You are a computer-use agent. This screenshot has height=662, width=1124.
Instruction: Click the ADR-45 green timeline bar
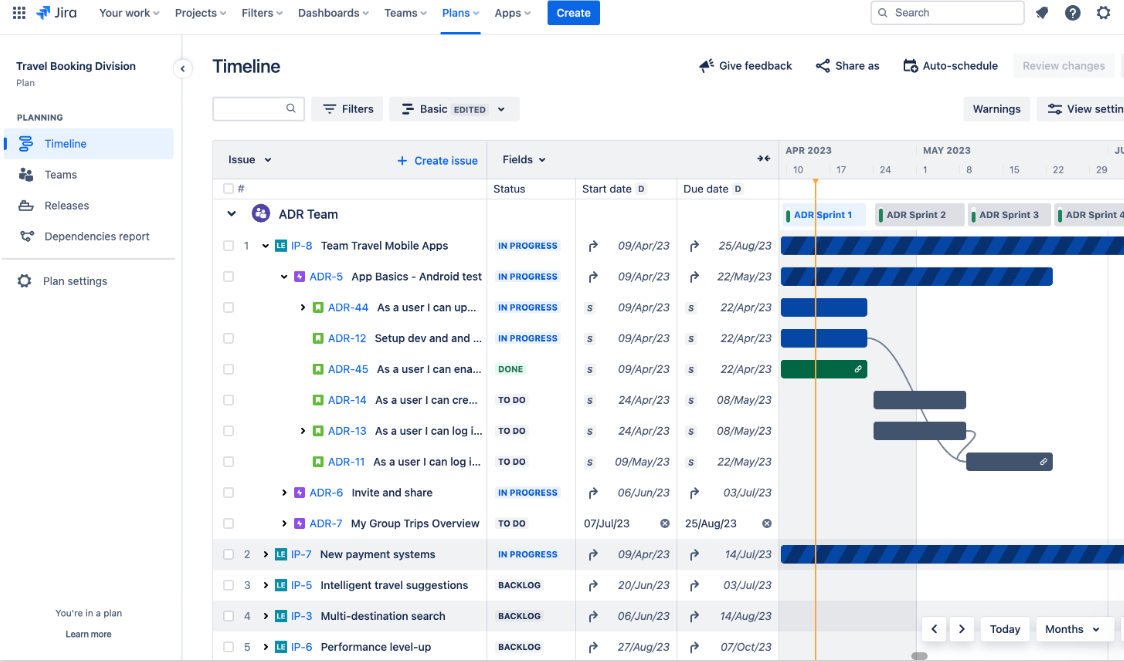[824, 369]
